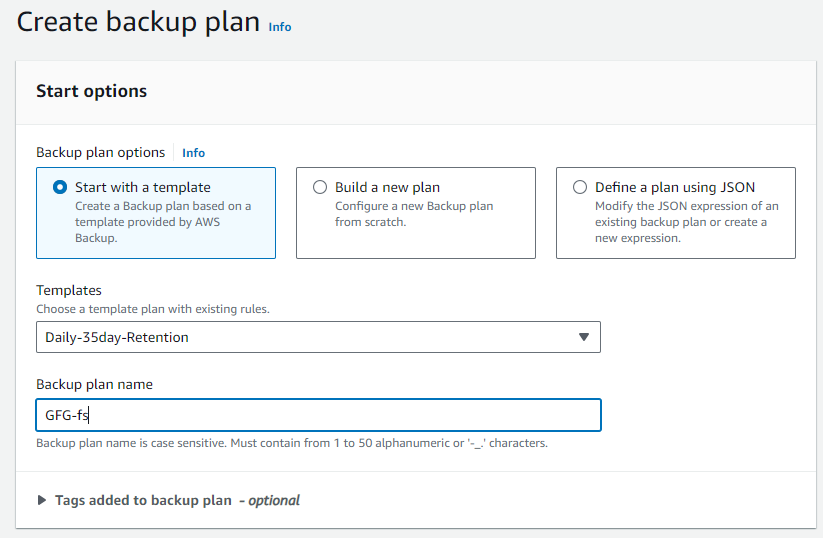This screenshot has width=823, height=538.
Task: Click the "Backup plan options" label
Action: 100,153
